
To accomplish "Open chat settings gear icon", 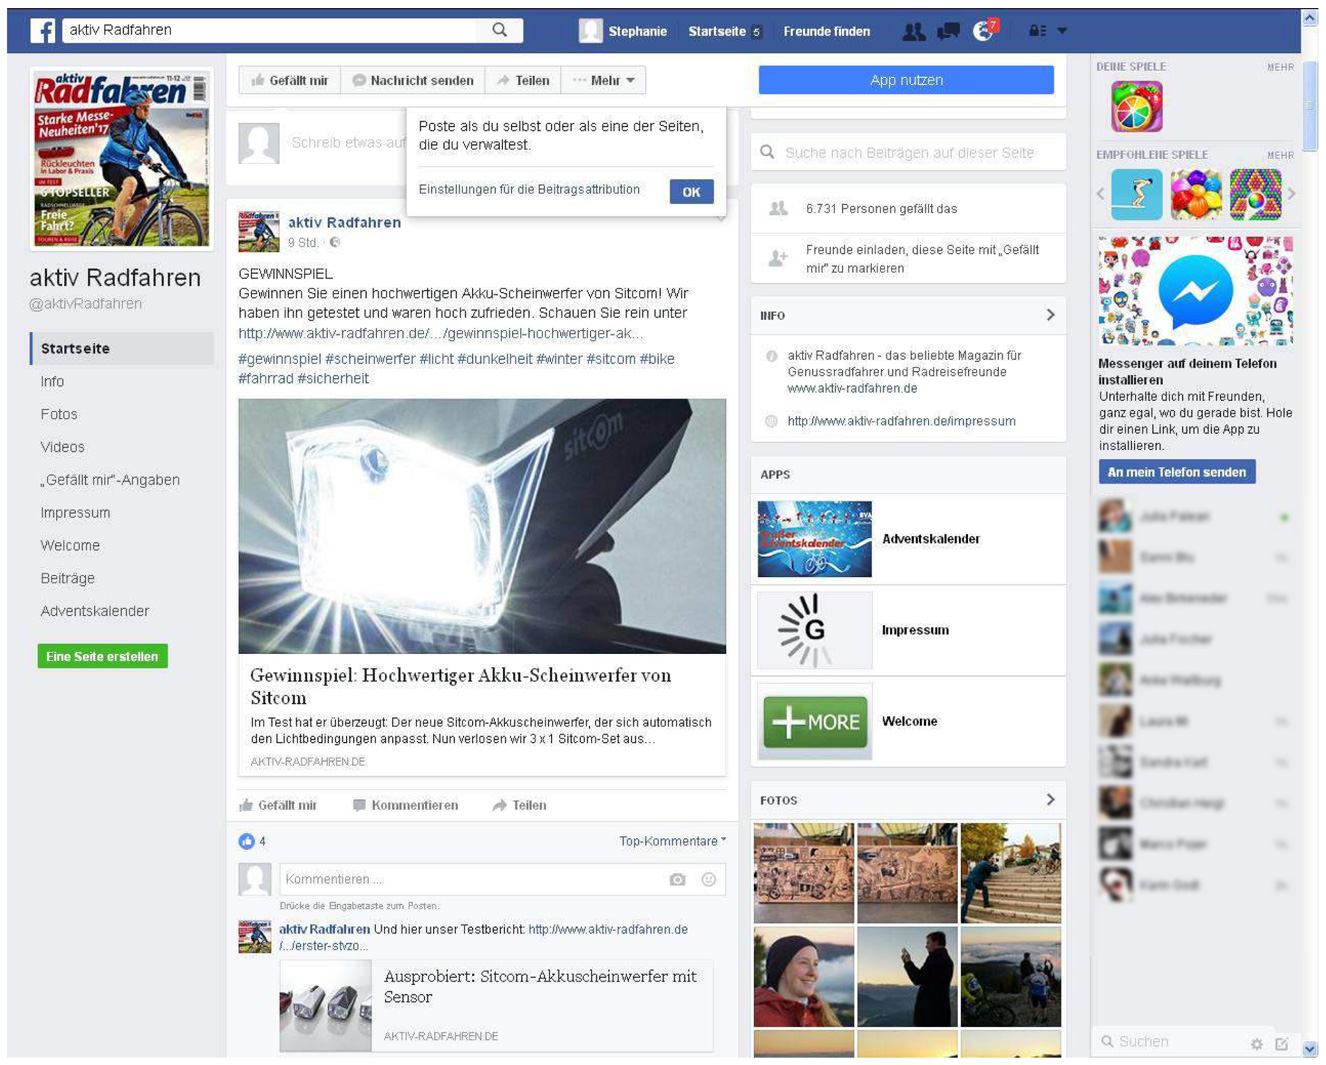I will click(1256, 1044).
